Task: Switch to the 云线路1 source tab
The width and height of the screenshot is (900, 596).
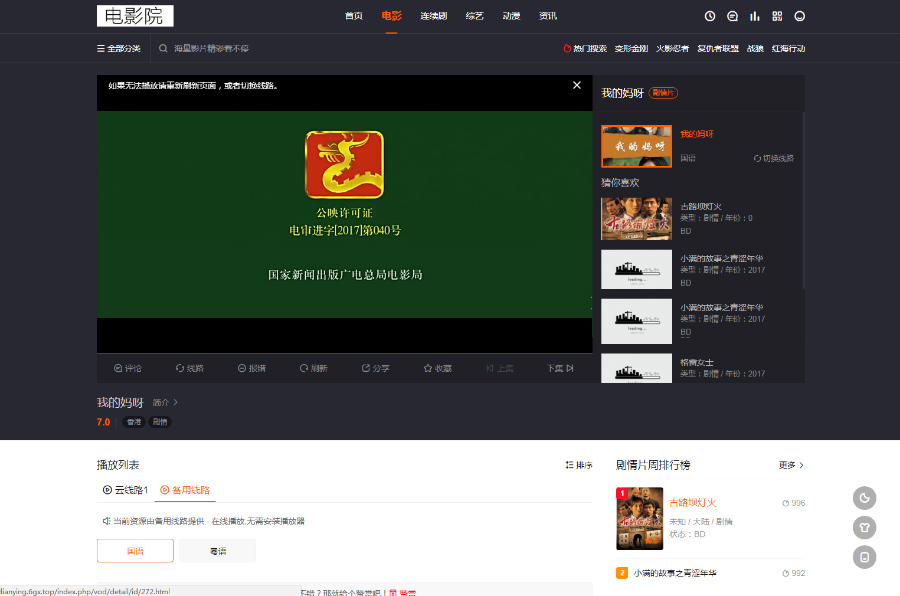Action: pyautogui.click(x=125, y=490)
